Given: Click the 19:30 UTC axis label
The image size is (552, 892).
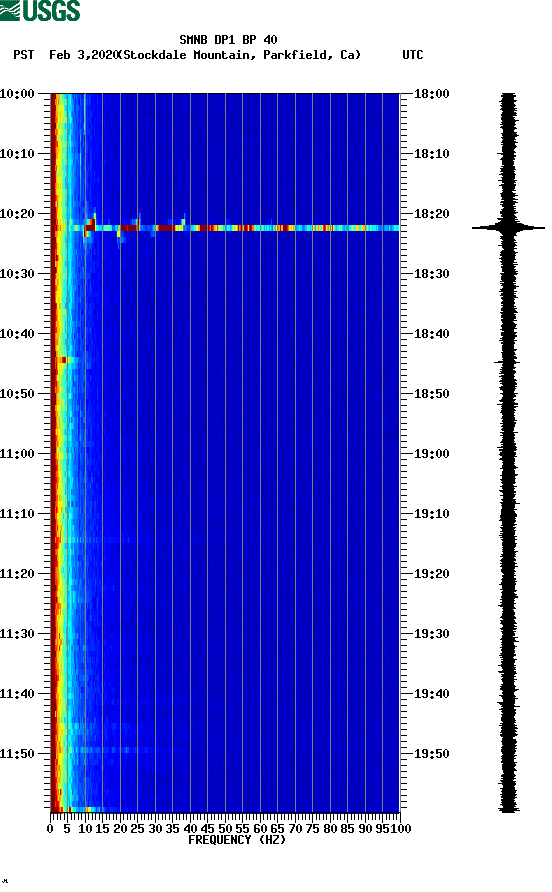Looking at the screenshot, I should (431, 634).
